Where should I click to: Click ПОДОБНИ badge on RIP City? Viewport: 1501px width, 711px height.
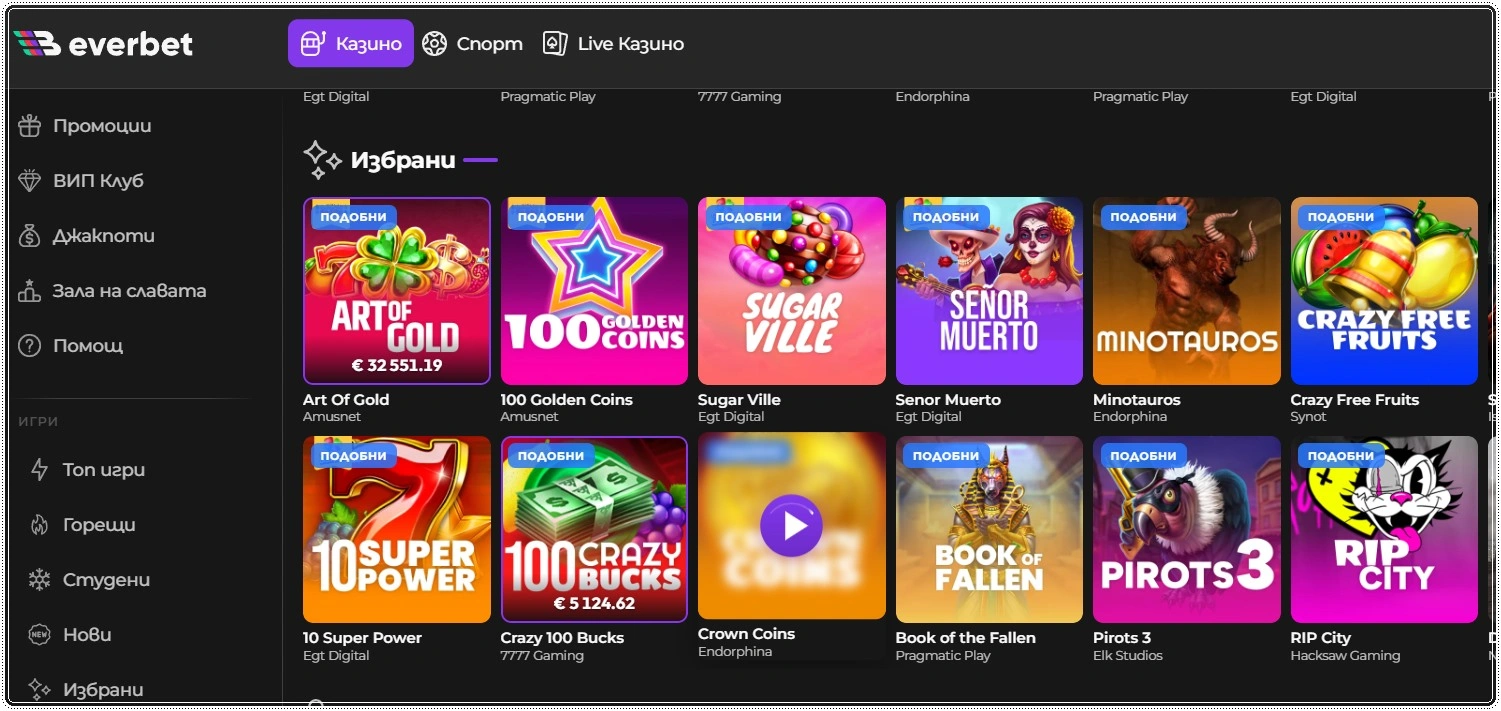click(1341, 456)
